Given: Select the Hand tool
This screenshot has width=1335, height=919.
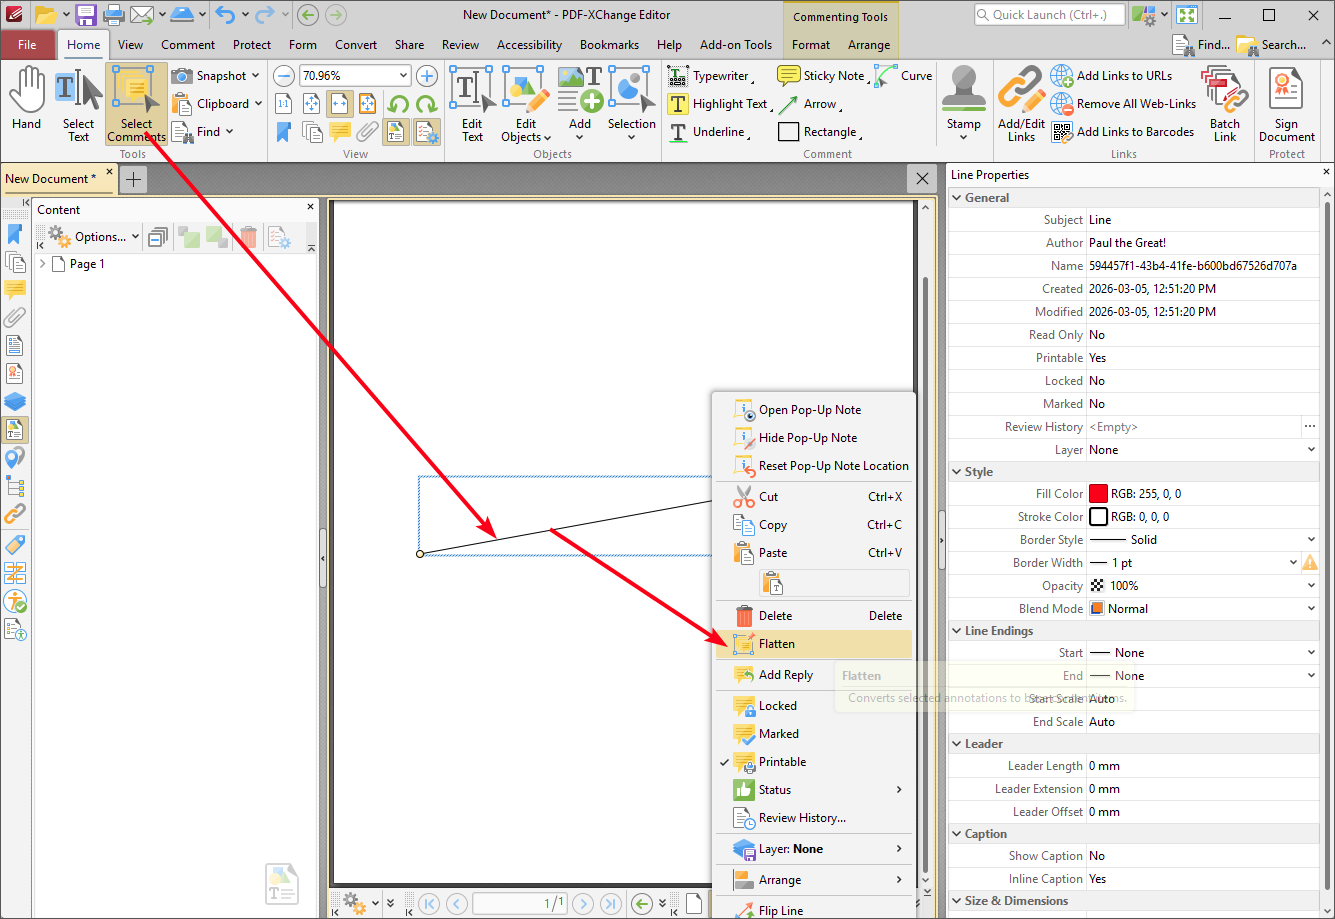Looking at the screenshot, I should pyautogui.click(x=27, y=100).
